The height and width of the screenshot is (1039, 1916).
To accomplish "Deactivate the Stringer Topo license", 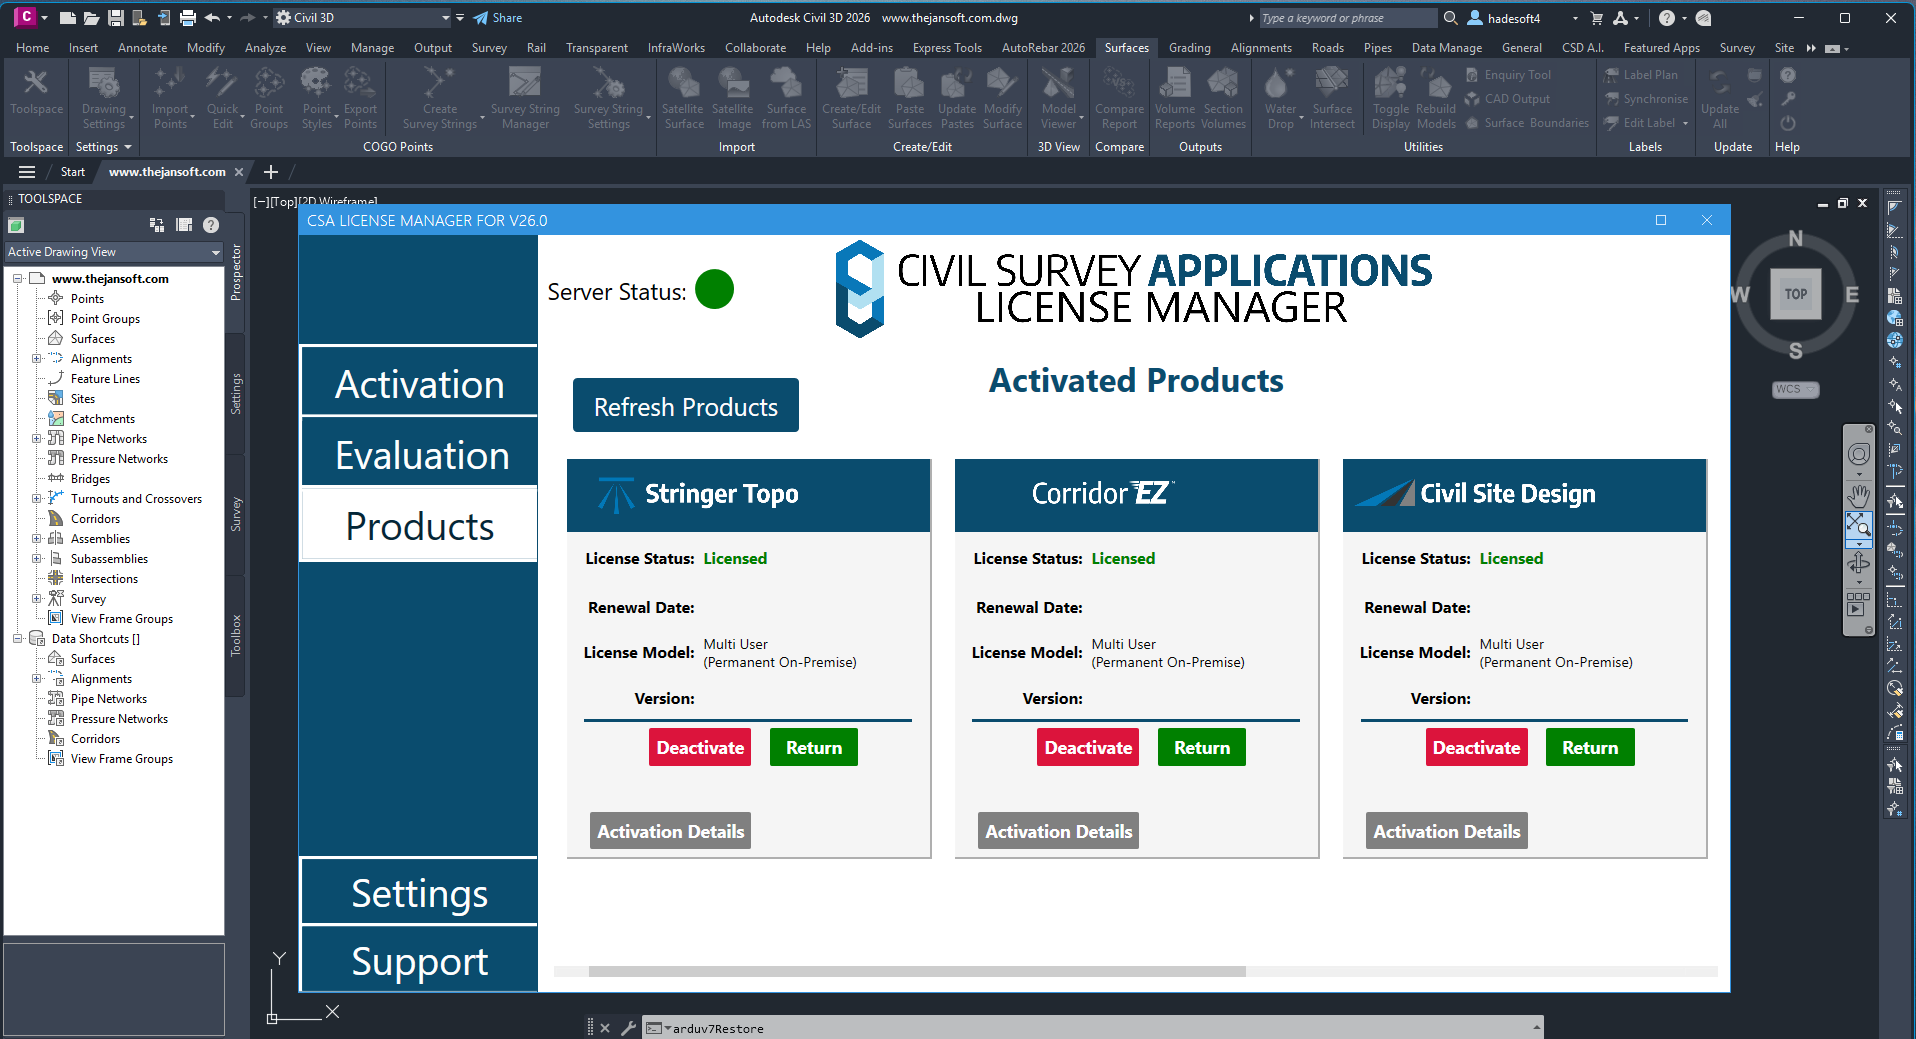I will pyautogui.click(x=700, y=747).
